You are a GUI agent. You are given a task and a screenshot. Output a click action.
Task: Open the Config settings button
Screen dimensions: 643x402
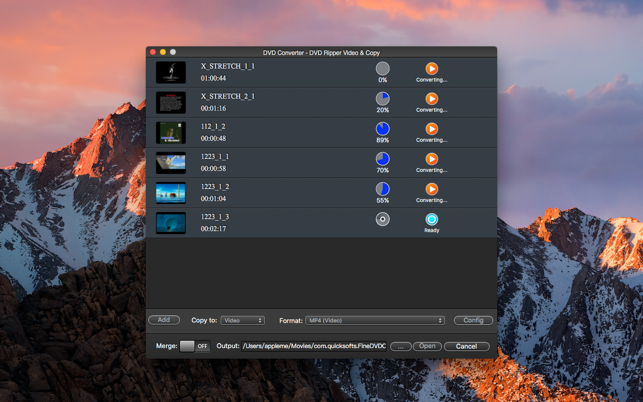tap(473, 320)
